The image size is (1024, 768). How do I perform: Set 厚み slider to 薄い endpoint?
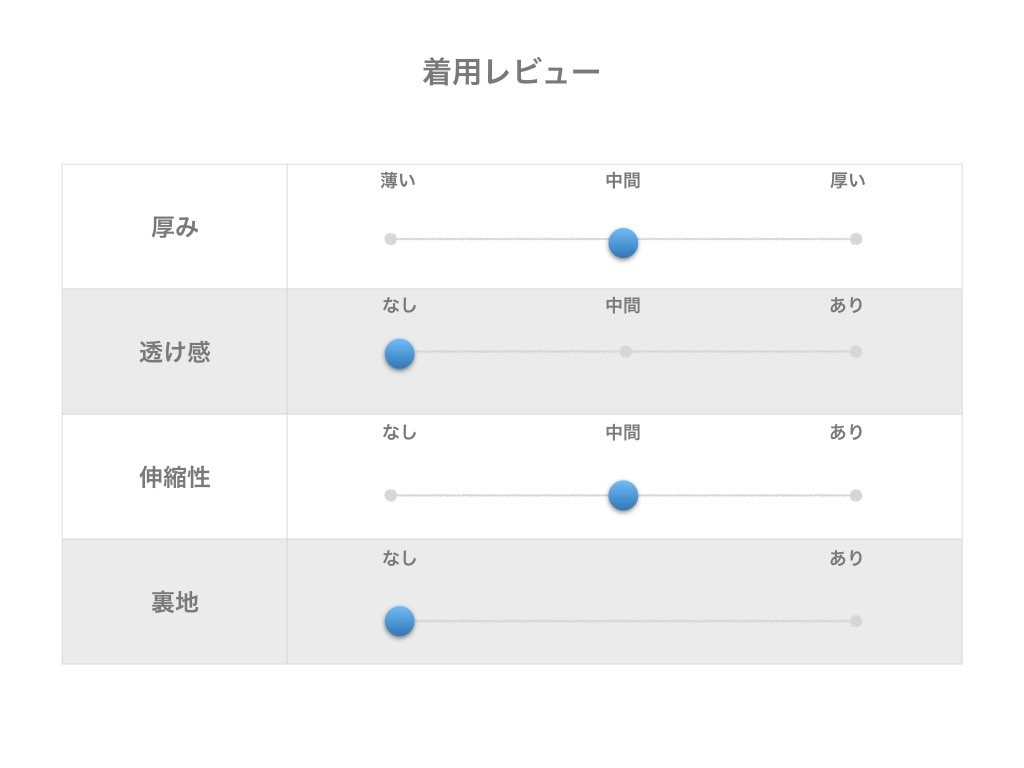pos(391,239)
